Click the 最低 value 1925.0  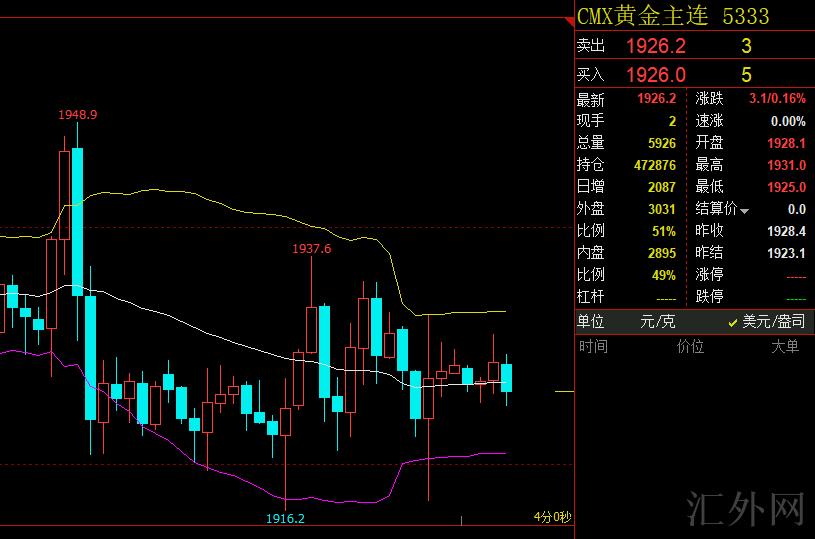pos(787,187)
